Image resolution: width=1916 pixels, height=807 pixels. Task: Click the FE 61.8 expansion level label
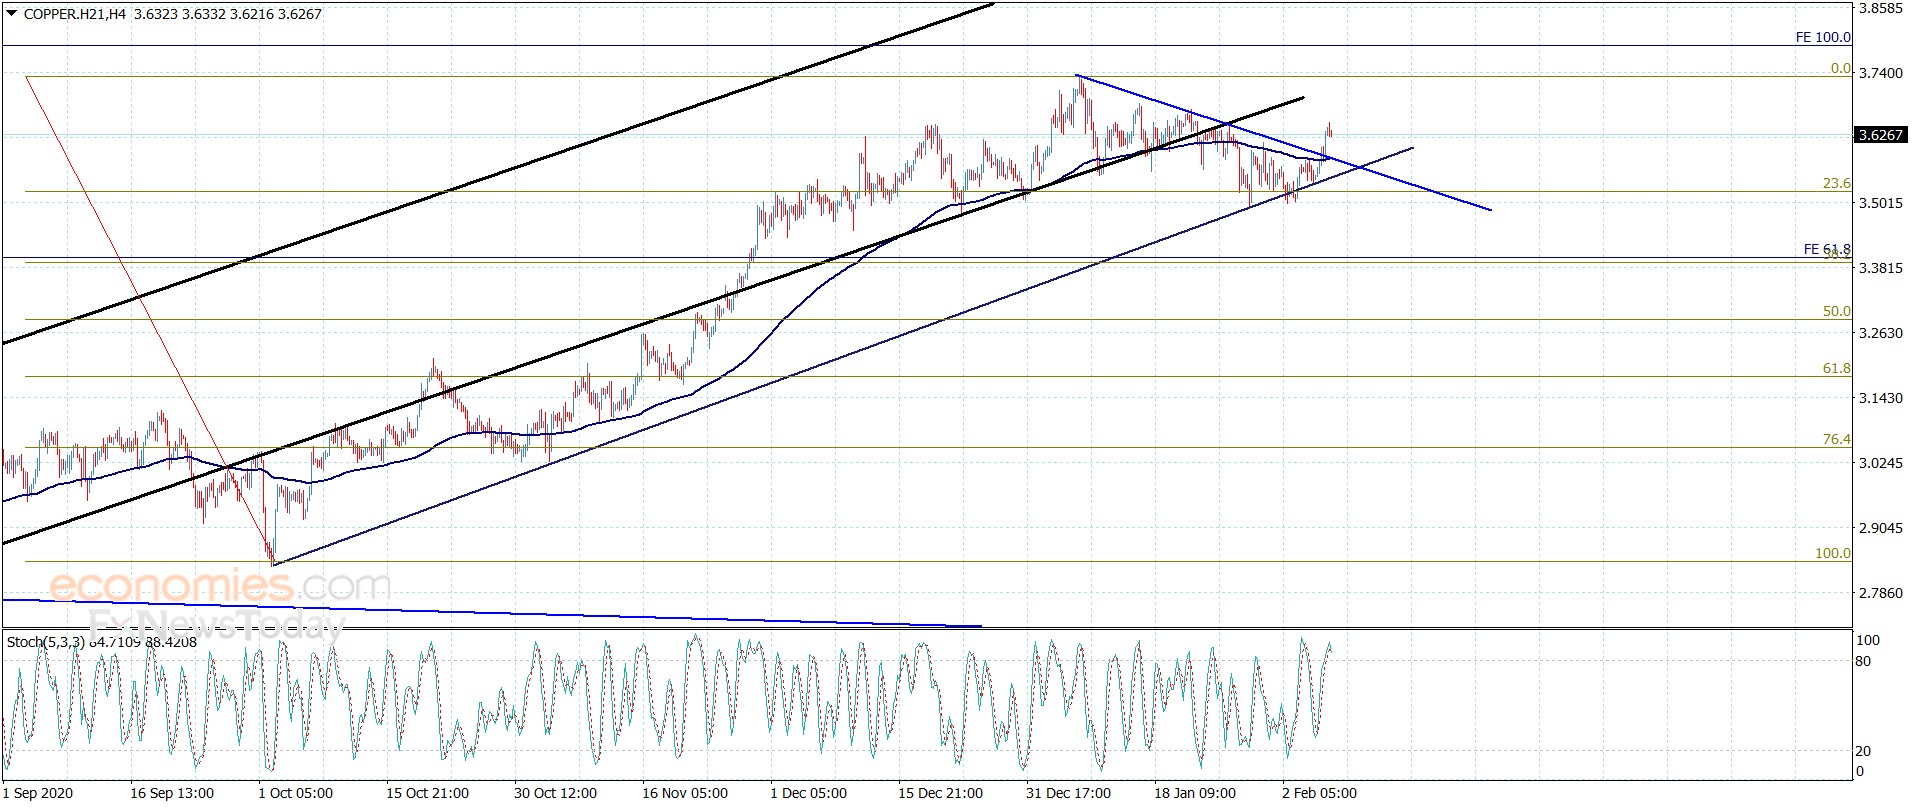[1826, 249]
